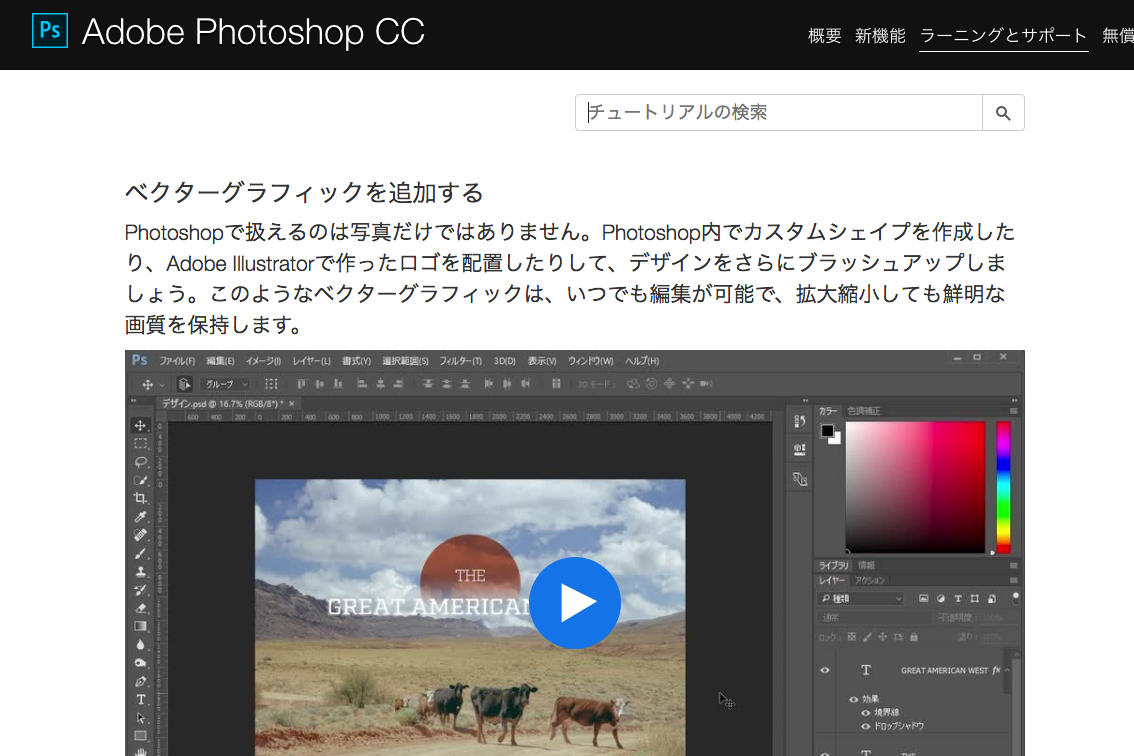Select the History Brush tool

140,590
